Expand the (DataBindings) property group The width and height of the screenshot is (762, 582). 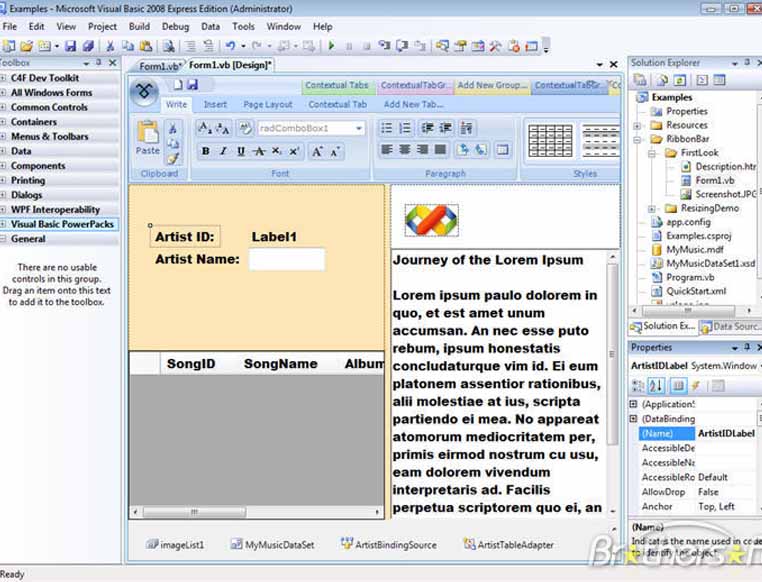coord(633,418)
